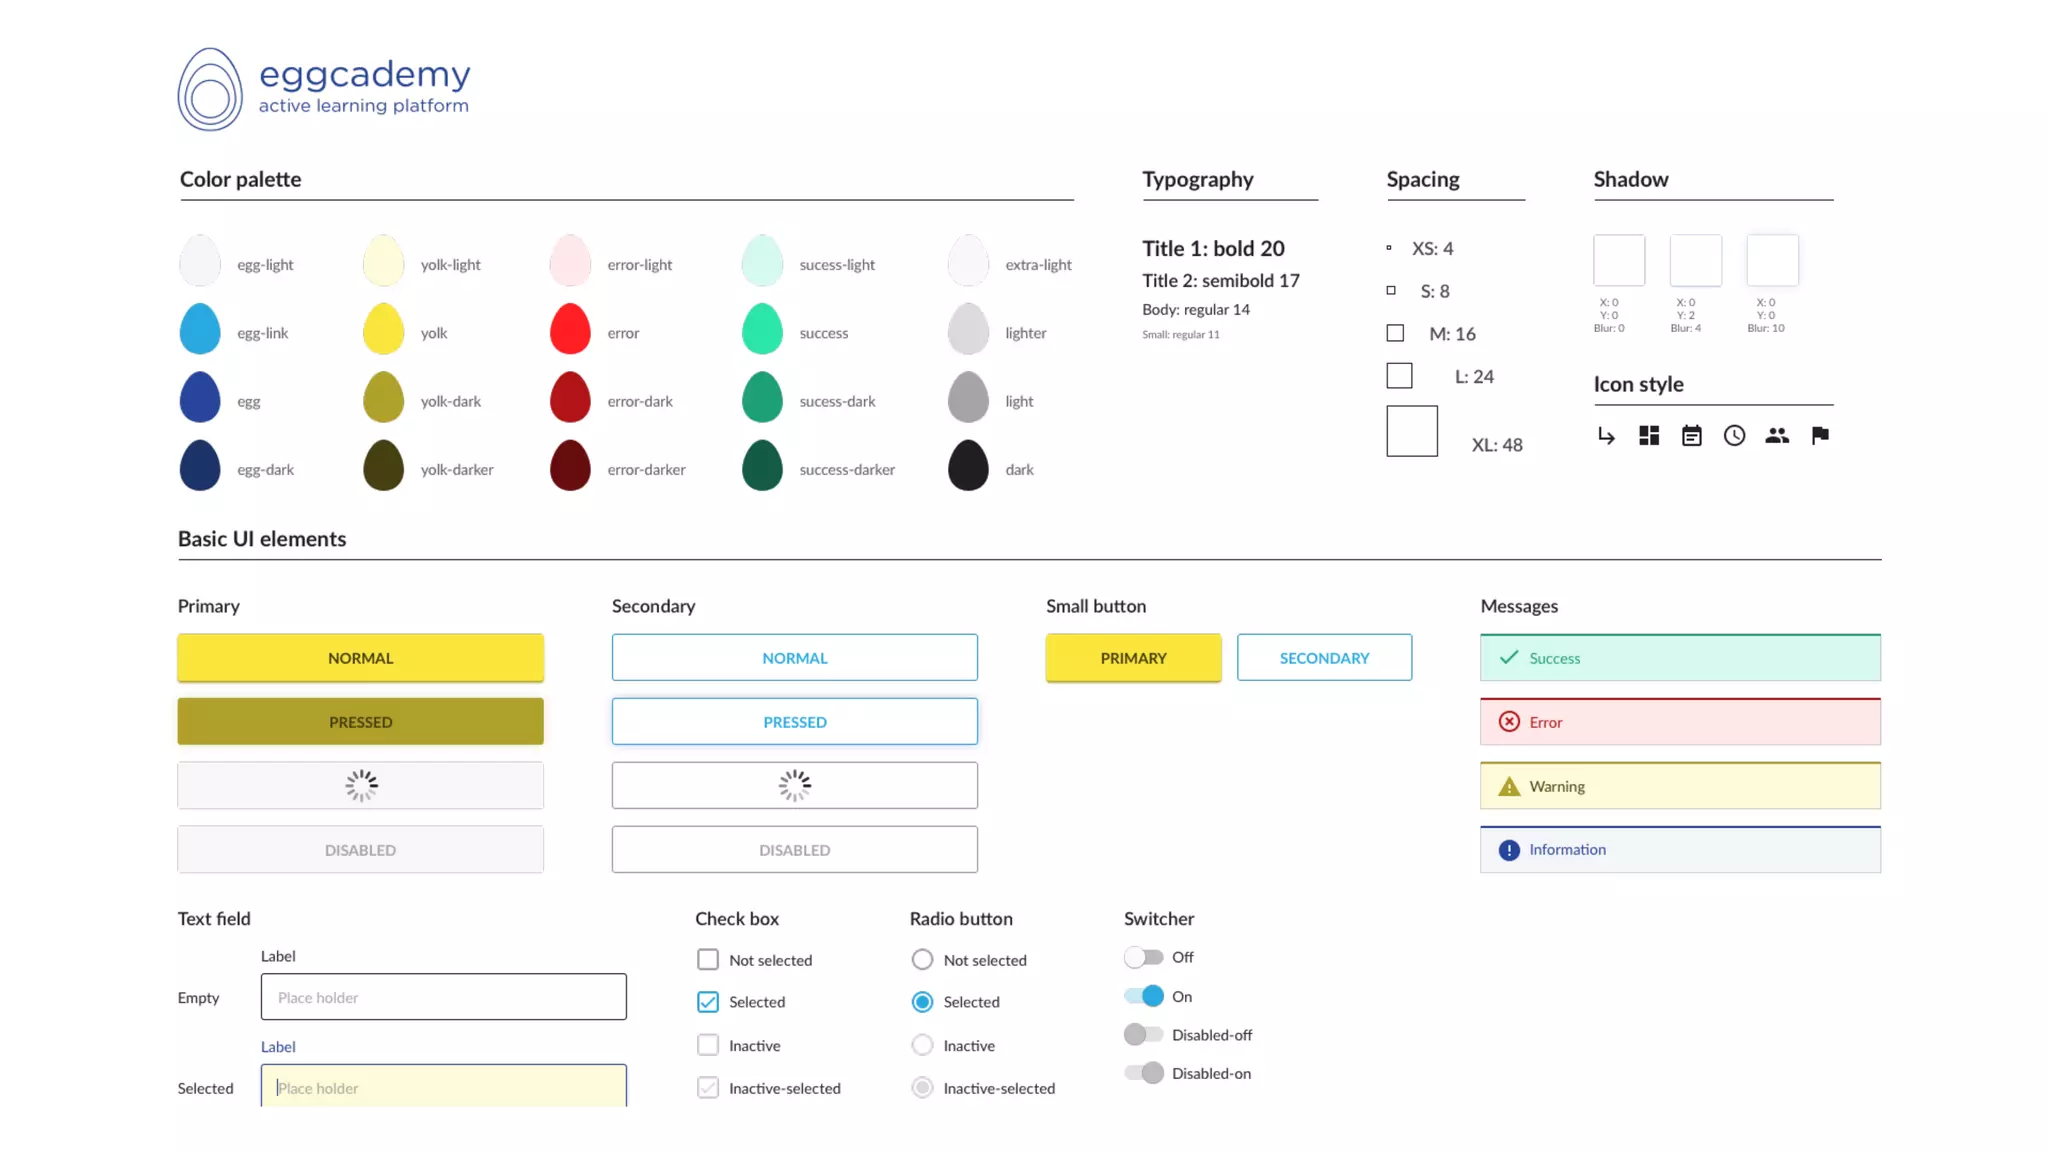Turn off the 'On' switcher
2048x1152 pixels.
pyautogui.click(x=1143, y=997)
